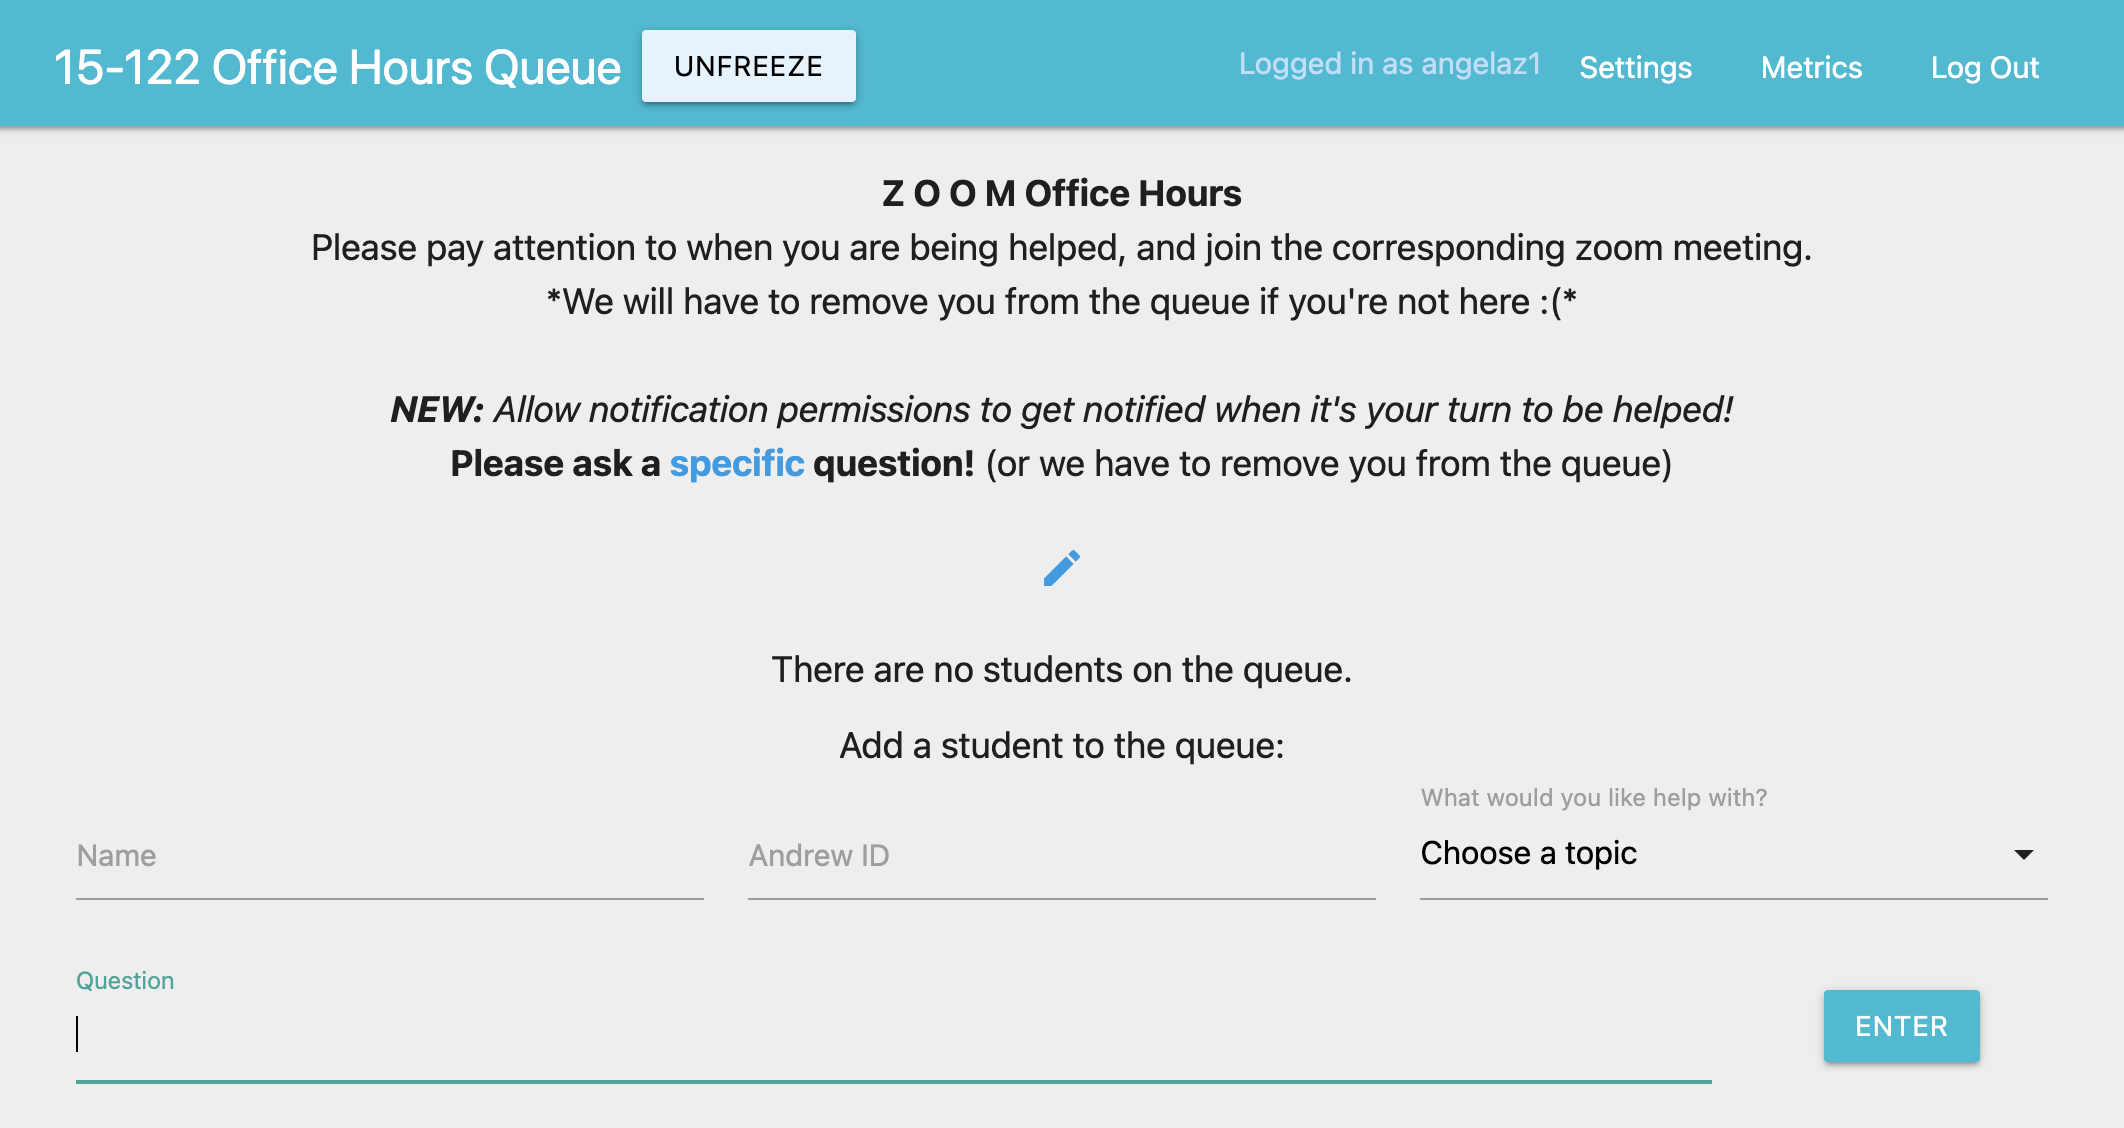Click the bold "NEW:" notification notice
Viewport: 2124px width, 1128px height.
pyautogui.click(x=437, y=410)
